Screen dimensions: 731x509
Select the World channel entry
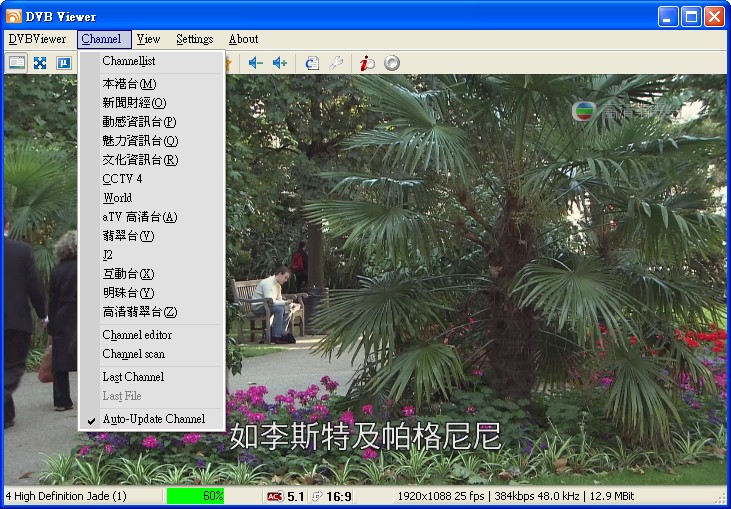tap(117, 198)
